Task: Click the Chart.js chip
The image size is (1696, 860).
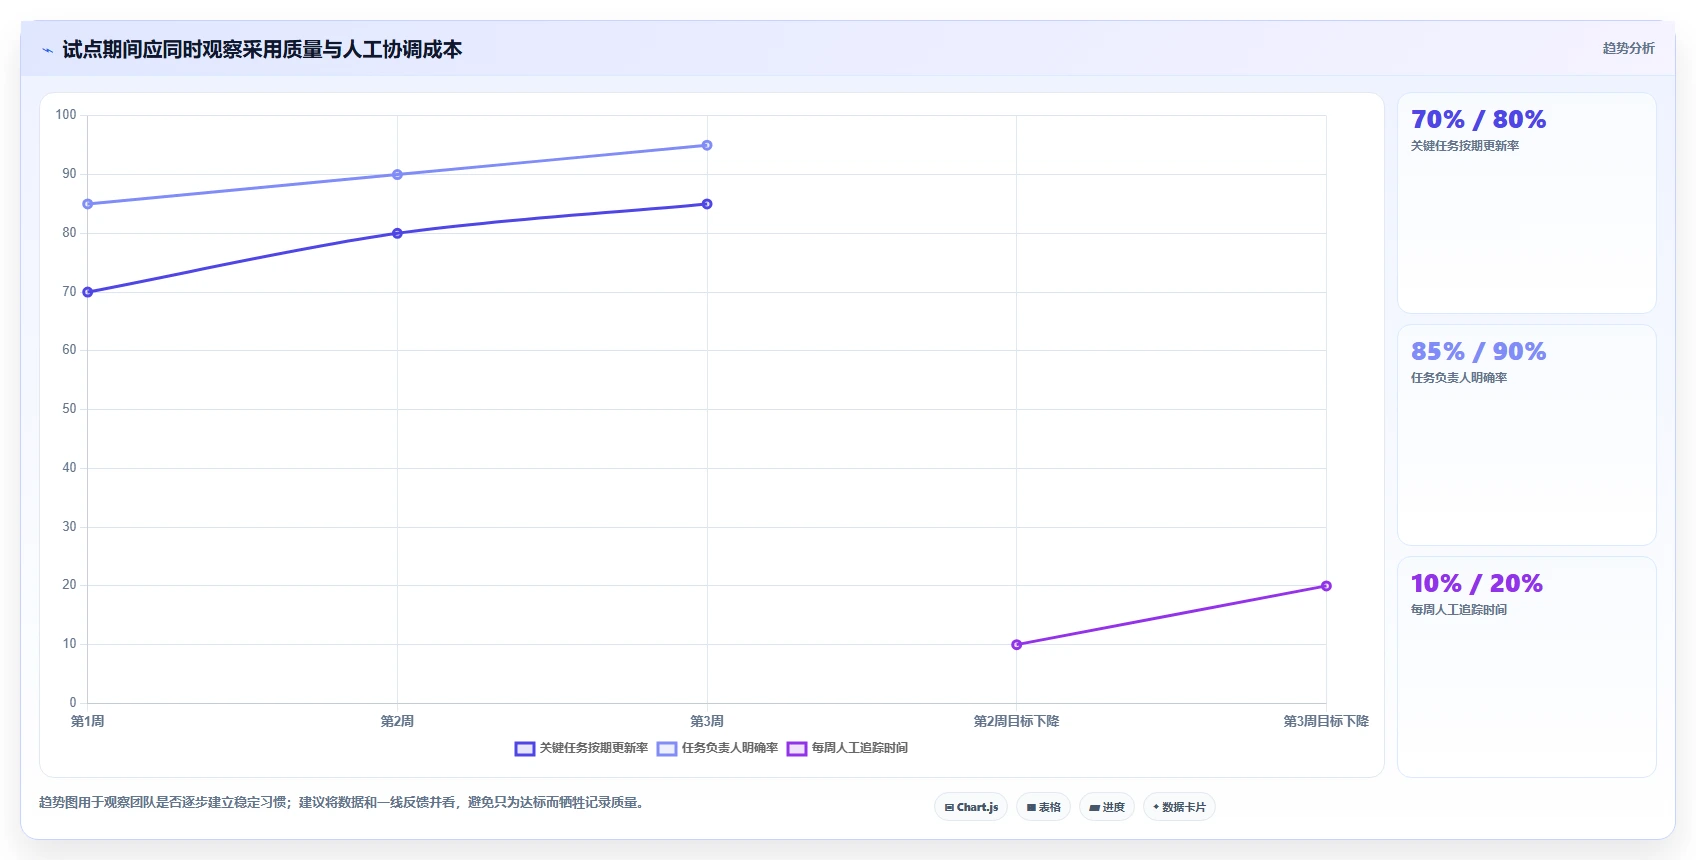Action: (x=971, y=807)
